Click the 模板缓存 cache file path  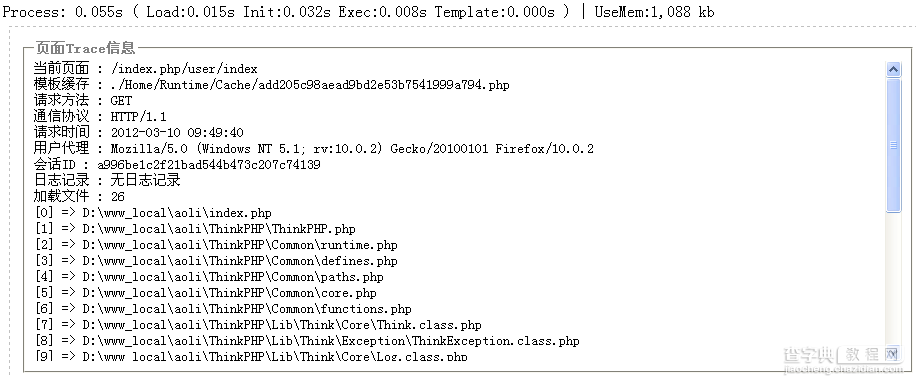(x=310, y=85)
